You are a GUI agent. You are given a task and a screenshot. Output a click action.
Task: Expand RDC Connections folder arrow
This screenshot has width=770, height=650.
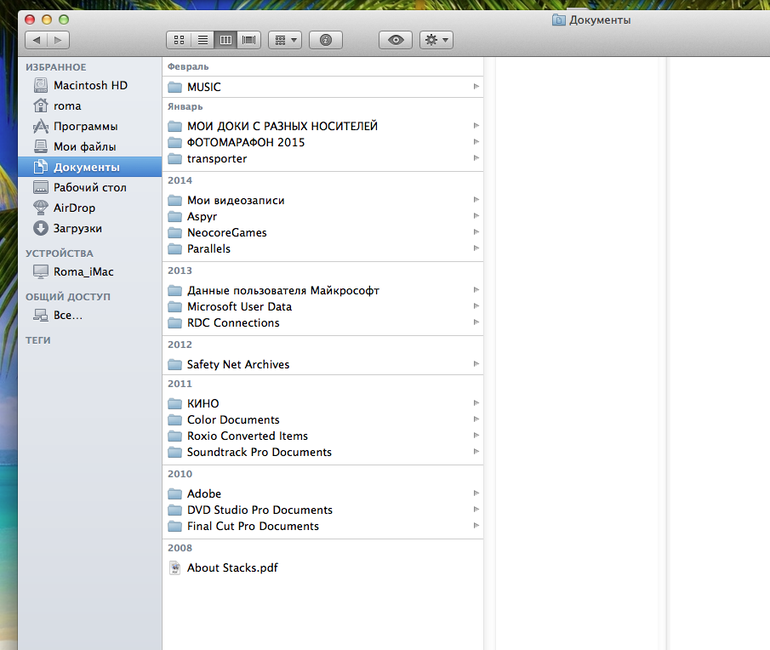[476, 323]
